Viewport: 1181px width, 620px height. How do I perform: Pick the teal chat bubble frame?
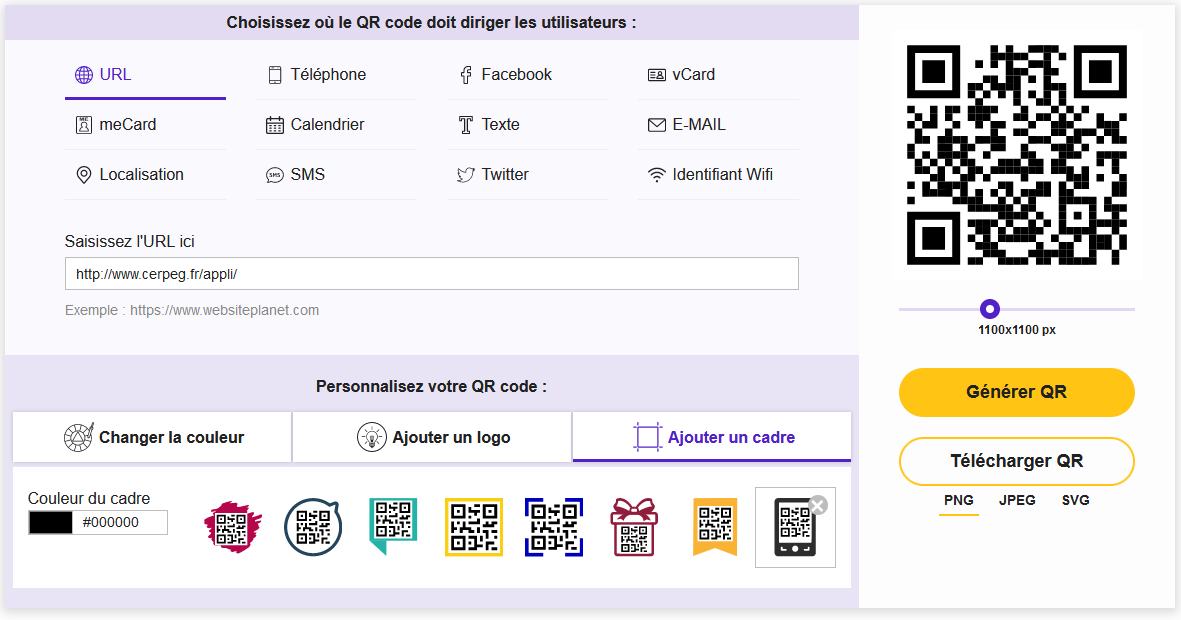click(x=393, y=525)
